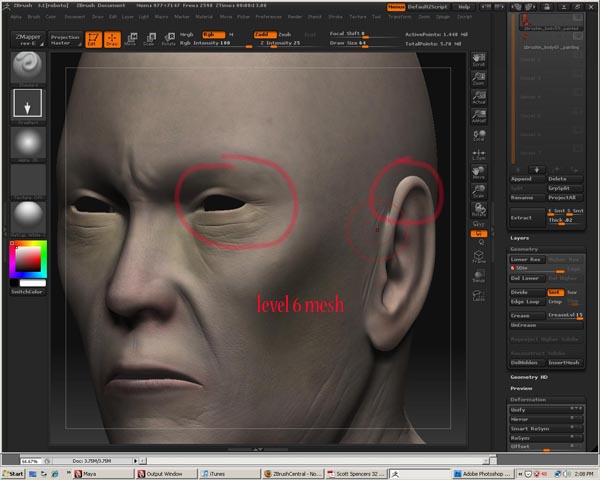Click the Menus toggle button

point(396,7)
